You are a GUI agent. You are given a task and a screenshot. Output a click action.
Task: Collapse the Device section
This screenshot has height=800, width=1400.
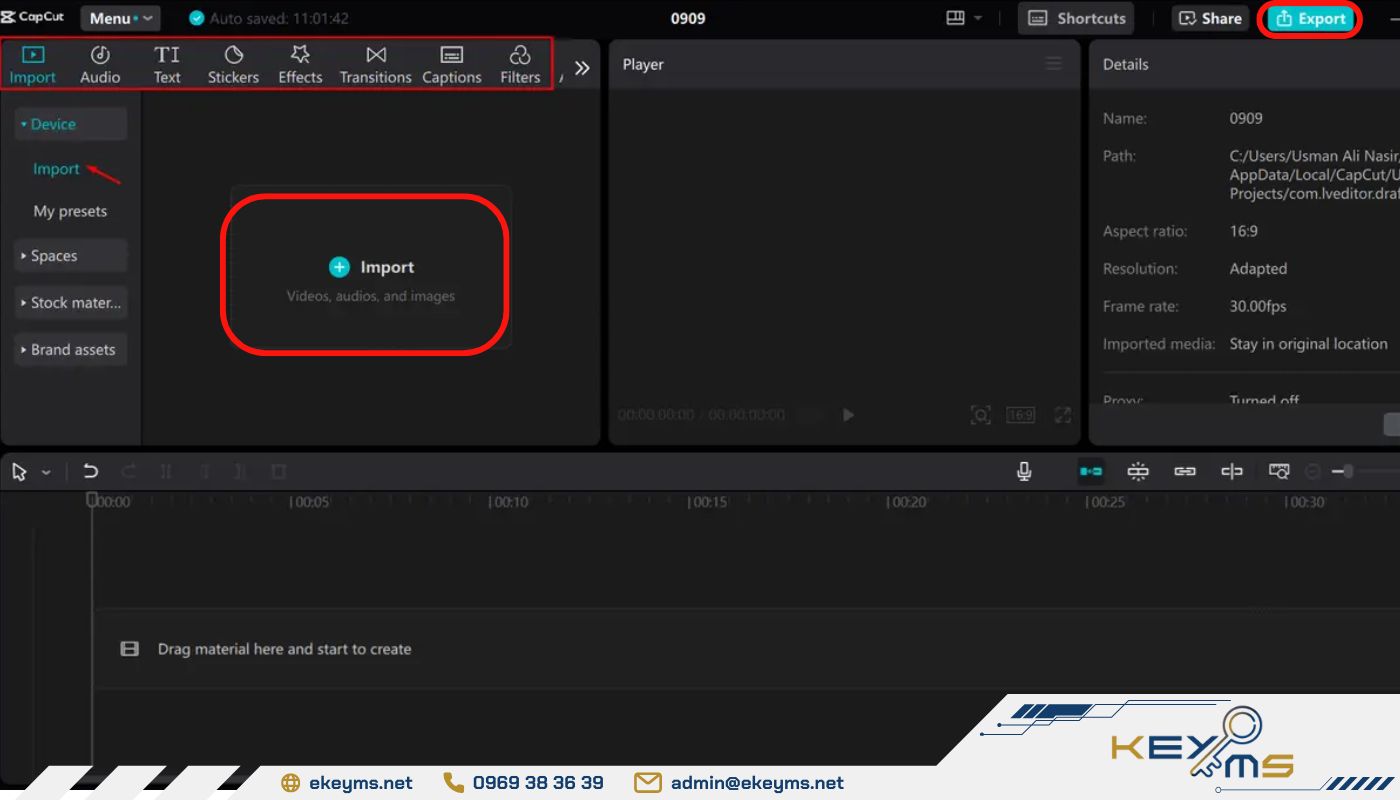[x=70, y=124]
